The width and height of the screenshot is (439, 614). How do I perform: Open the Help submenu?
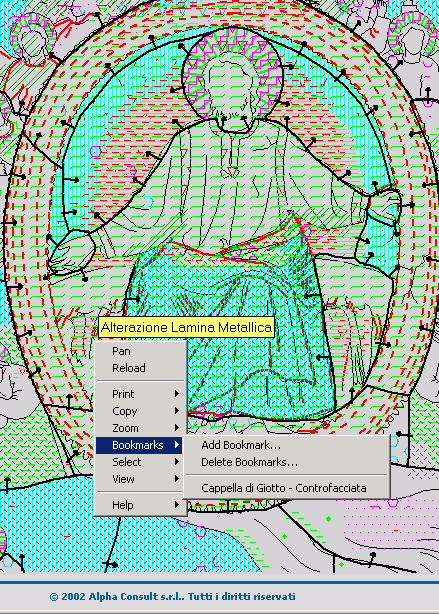click(140, 505)
